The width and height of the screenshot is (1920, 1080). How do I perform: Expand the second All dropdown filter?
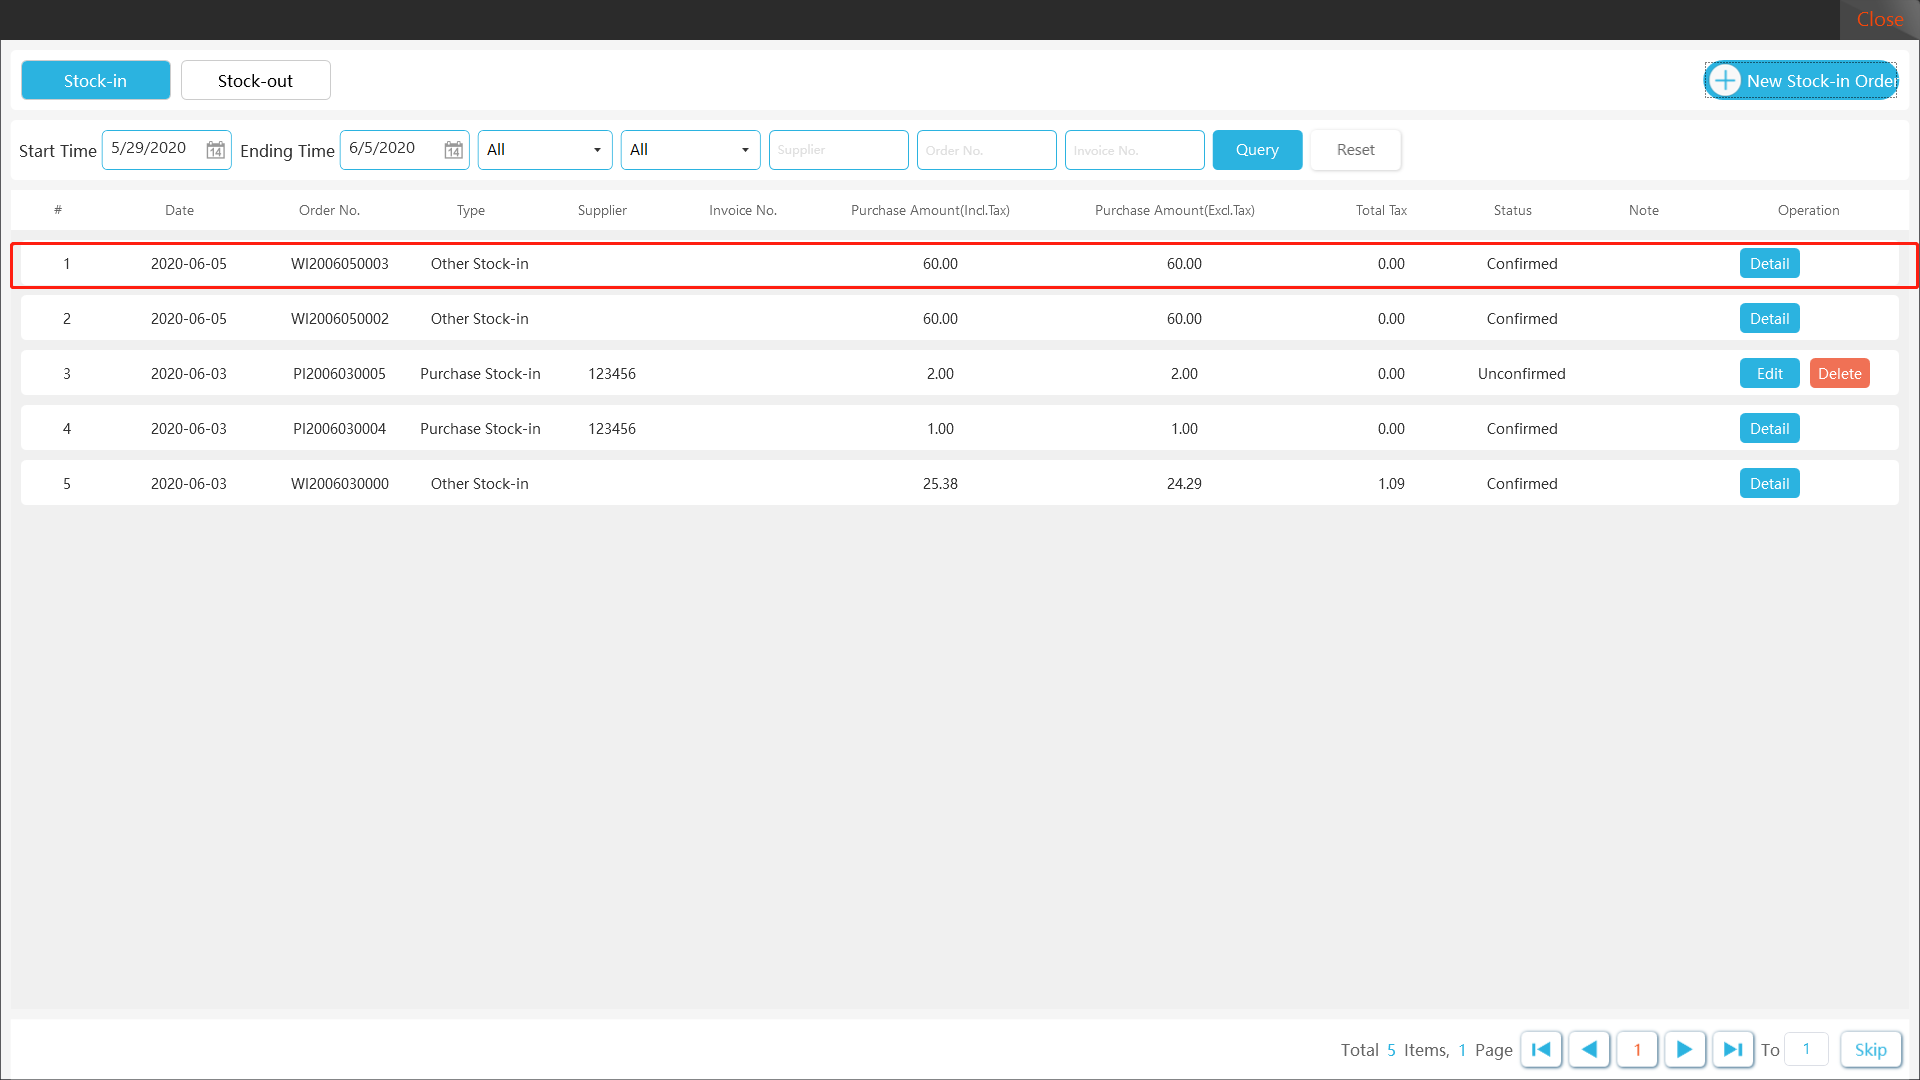[x=690, y=150]
